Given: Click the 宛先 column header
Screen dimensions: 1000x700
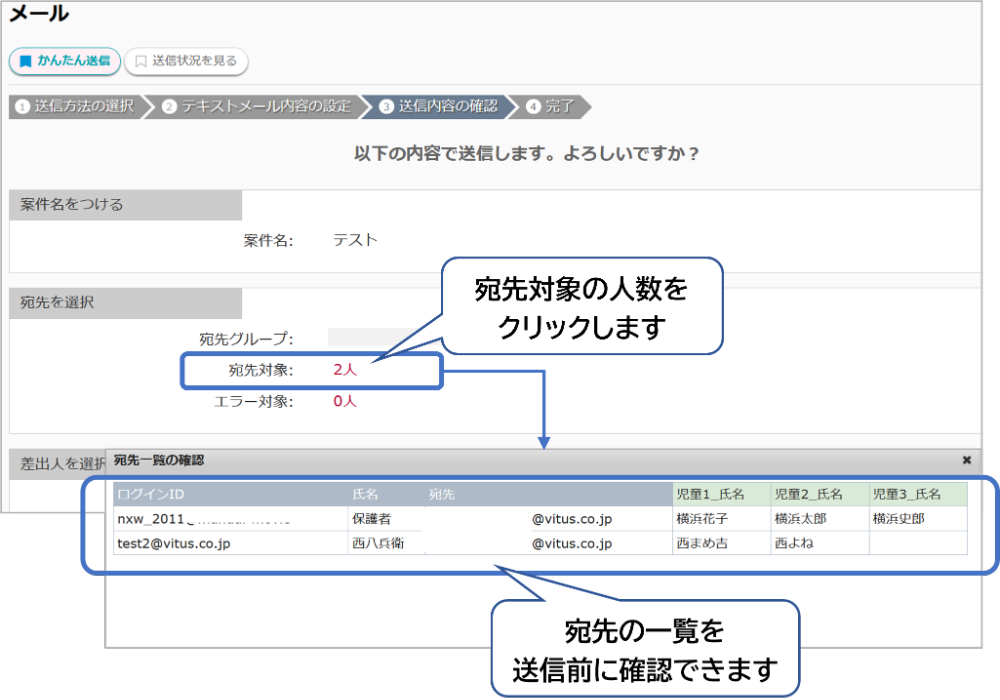Looking at the screenshot, I should tap(442, 494).
